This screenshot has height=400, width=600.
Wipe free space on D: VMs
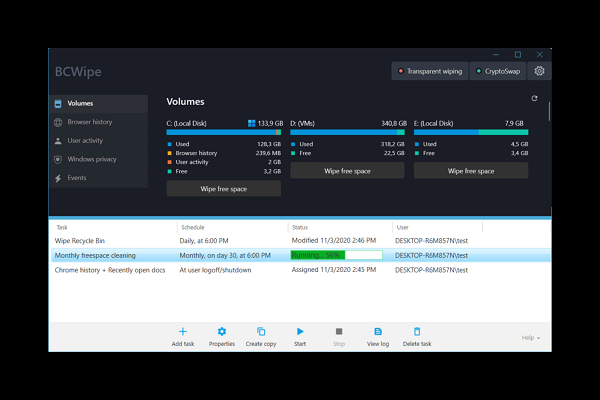(347, 171)
